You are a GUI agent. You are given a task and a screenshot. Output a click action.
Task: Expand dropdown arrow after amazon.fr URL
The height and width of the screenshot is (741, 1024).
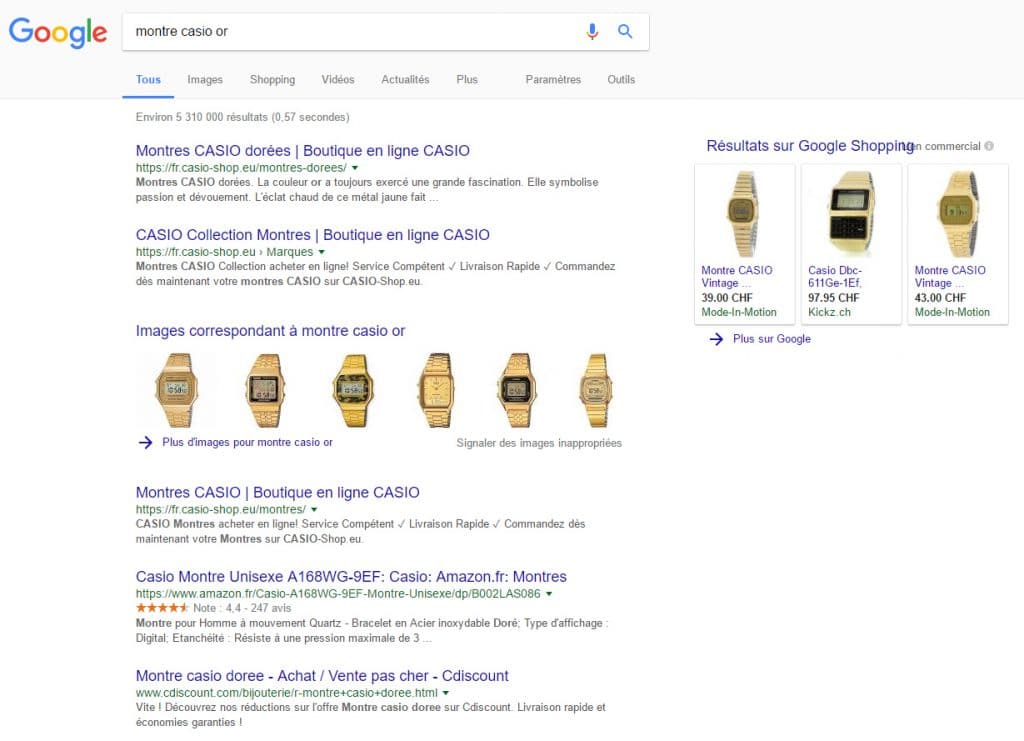point(549,593)
